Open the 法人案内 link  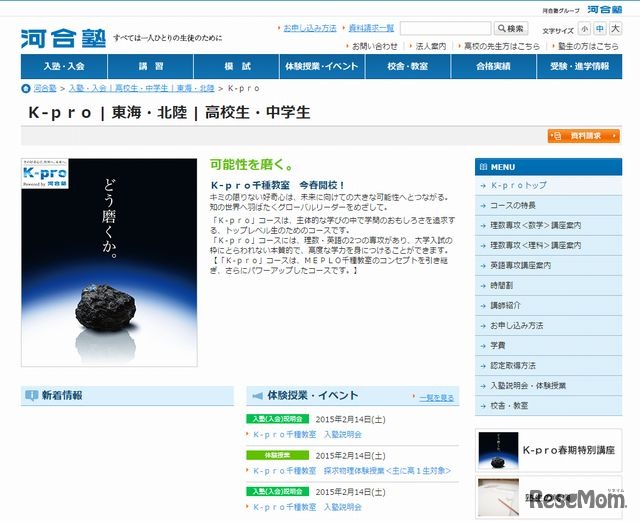coord(431,47)
